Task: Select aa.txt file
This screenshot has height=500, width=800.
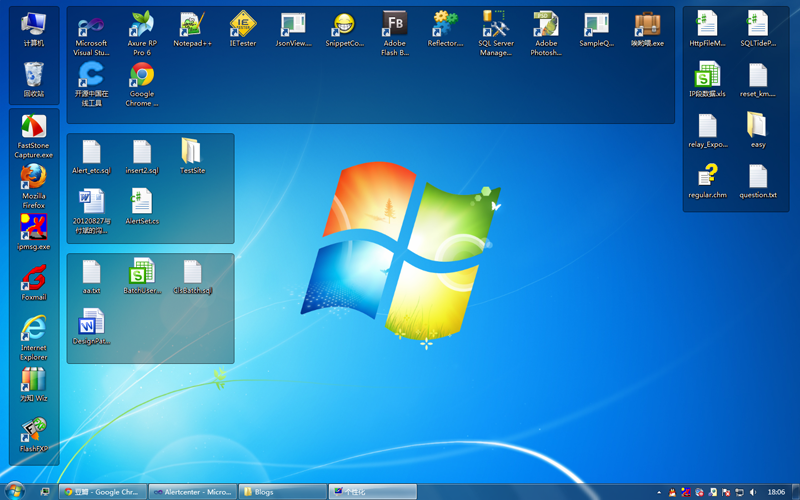Action: 91,277
